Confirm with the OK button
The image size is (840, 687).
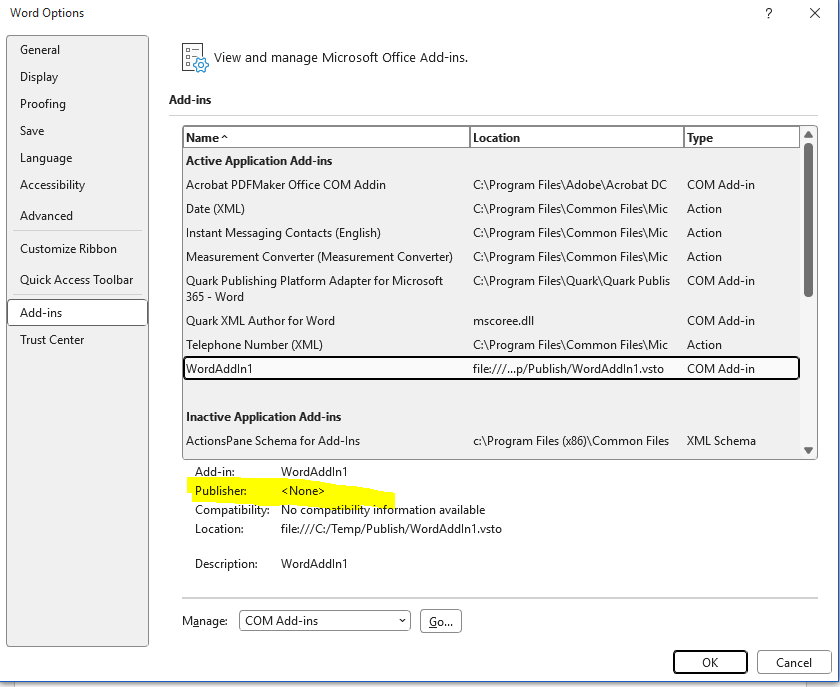click(710, 662)
